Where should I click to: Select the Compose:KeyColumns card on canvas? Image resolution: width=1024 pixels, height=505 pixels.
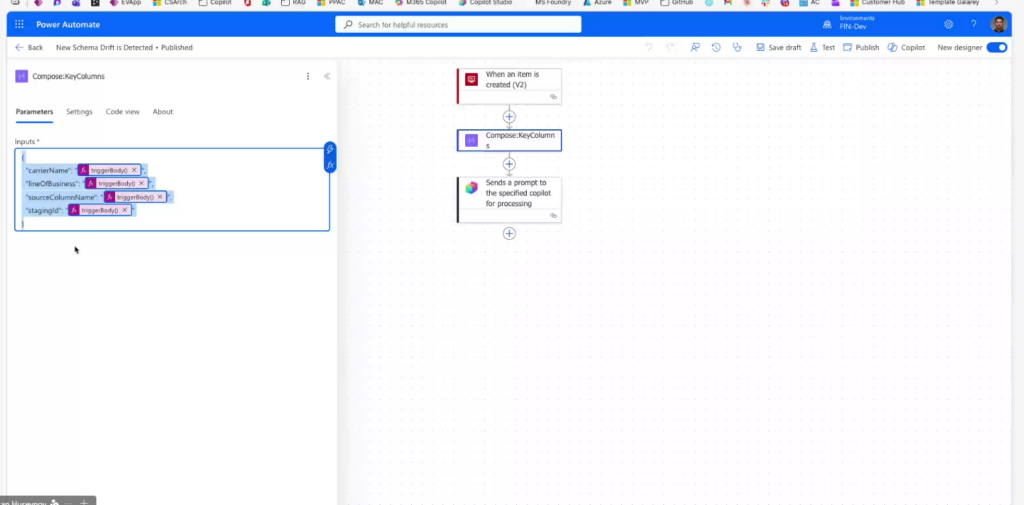click(509, 140)
